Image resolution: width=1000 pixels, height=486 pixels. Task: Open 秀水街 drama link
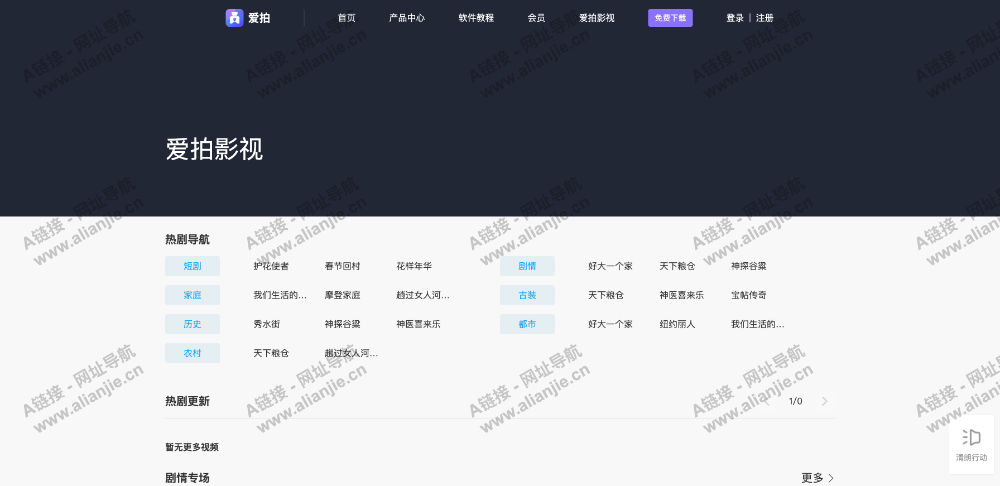[267, 324]
